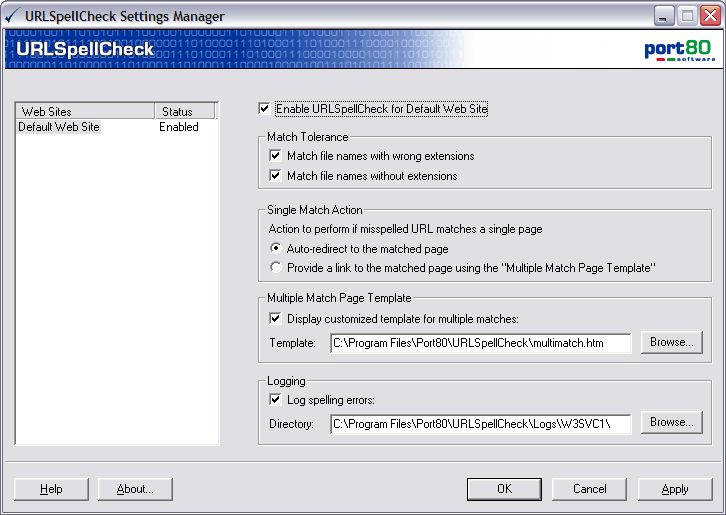This screenshot has height=515, width=726.
Task: Click the Status column header
Action: coord(185,111)
